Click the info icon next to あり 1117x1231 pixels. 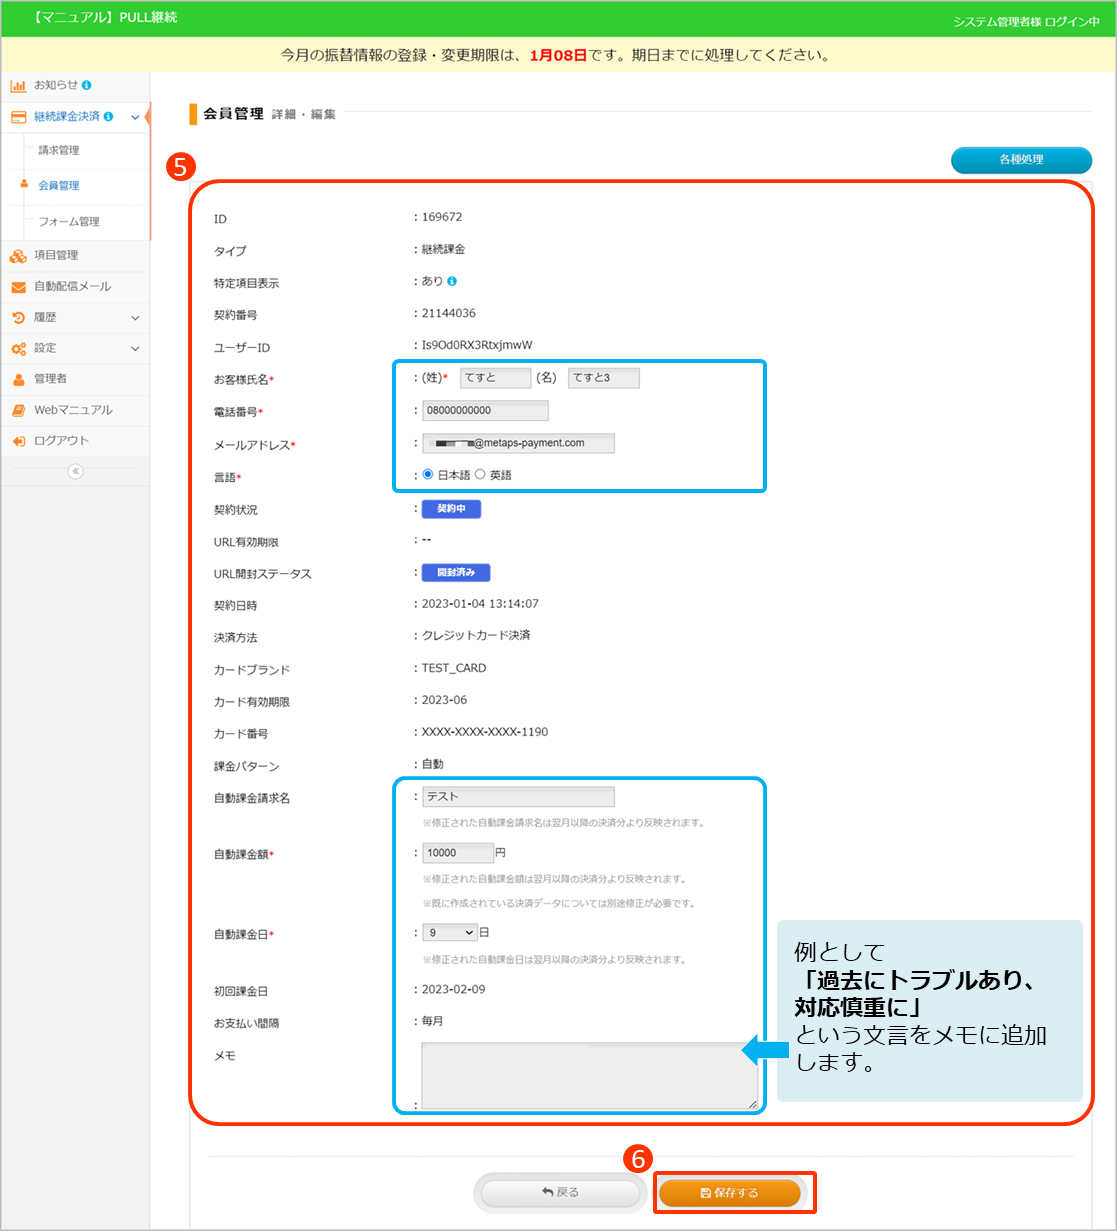[452, 282]
